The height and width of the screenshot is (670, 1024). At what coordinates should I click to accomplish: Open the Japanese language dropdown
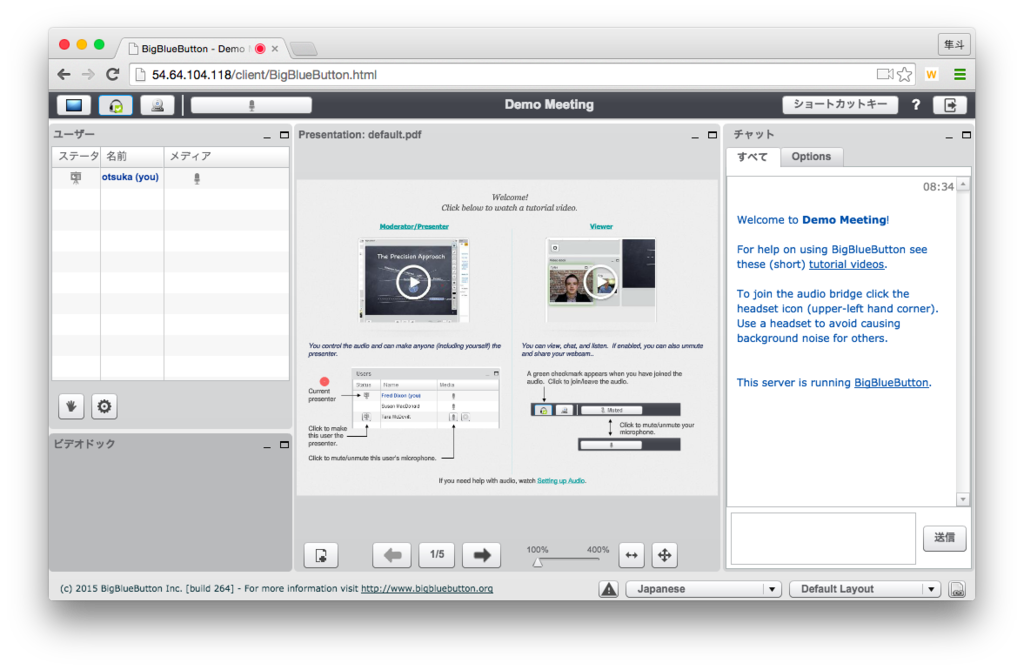click(703, 589)
